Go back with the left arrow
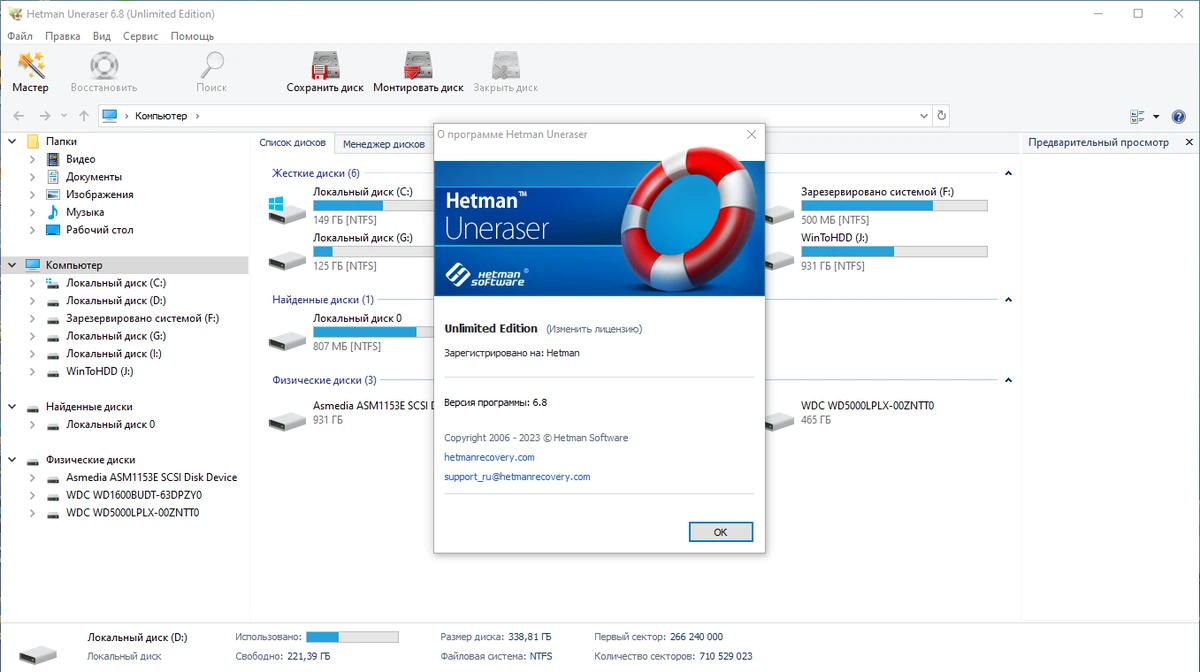 pos(19,116)
